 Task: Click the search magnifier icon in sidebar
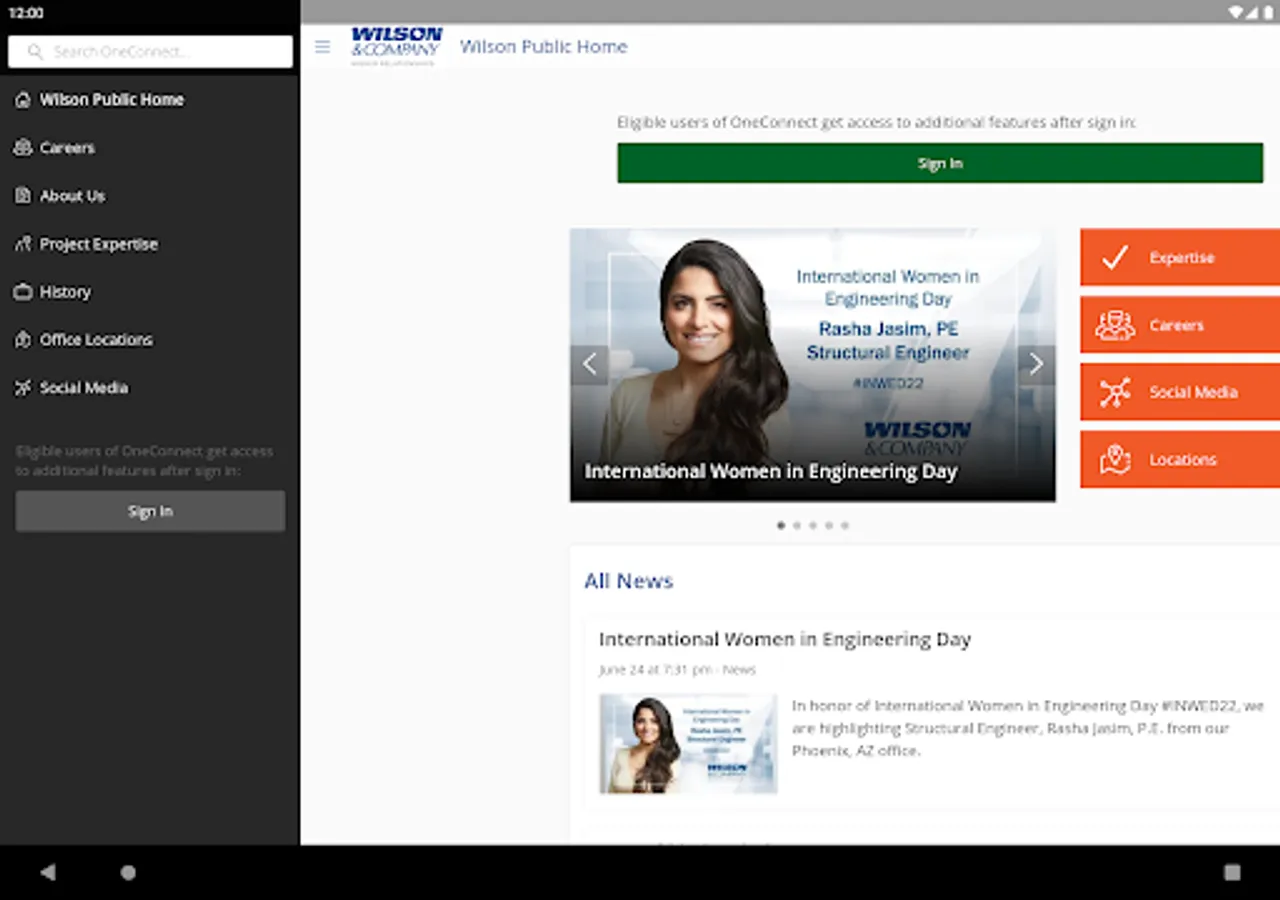(35, 52)
